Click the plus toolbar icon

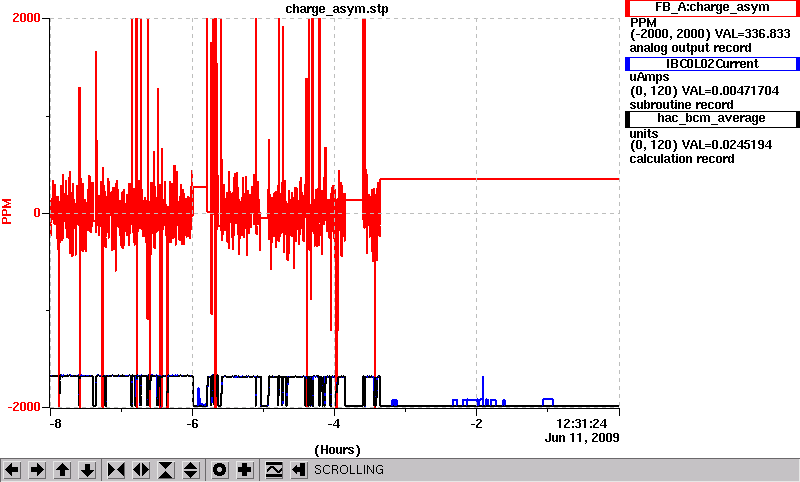point(245,470)
